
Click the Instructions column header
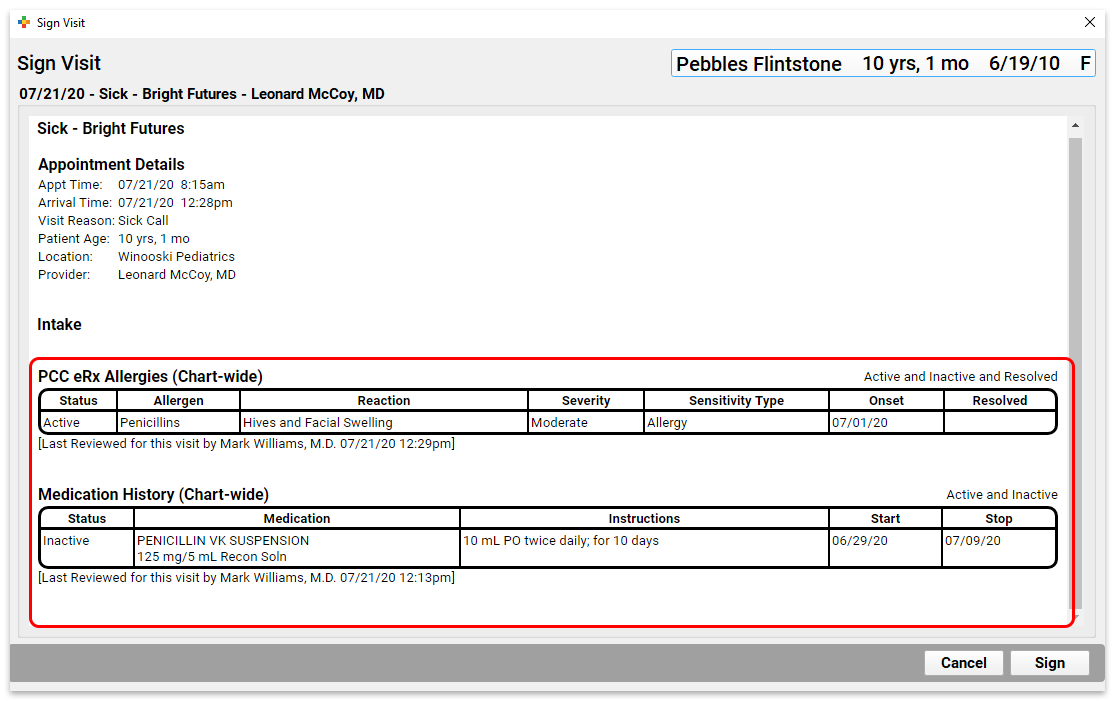[644, 518]
